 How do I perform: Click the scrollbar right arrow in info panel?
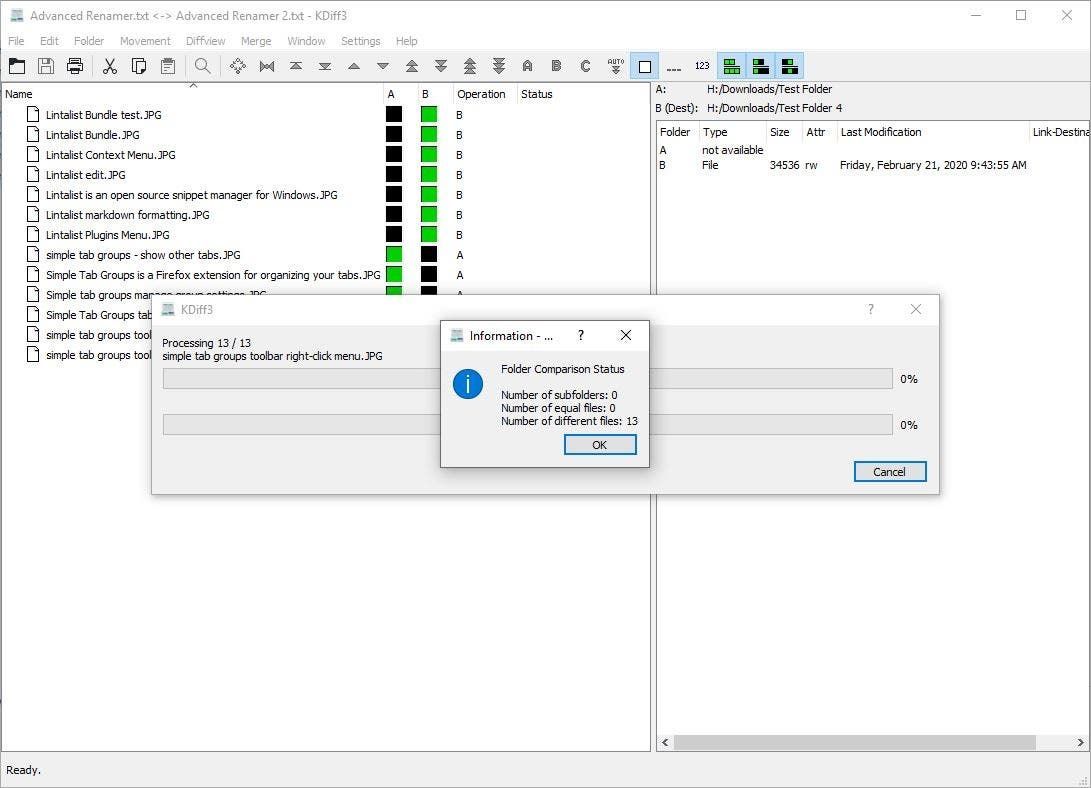coord(1081,743)
